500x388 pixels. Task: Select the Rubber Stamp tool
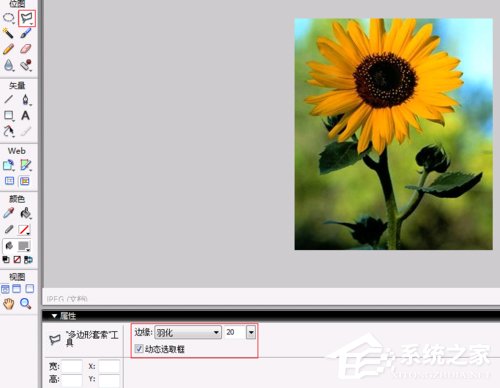[x=26, y=65]
